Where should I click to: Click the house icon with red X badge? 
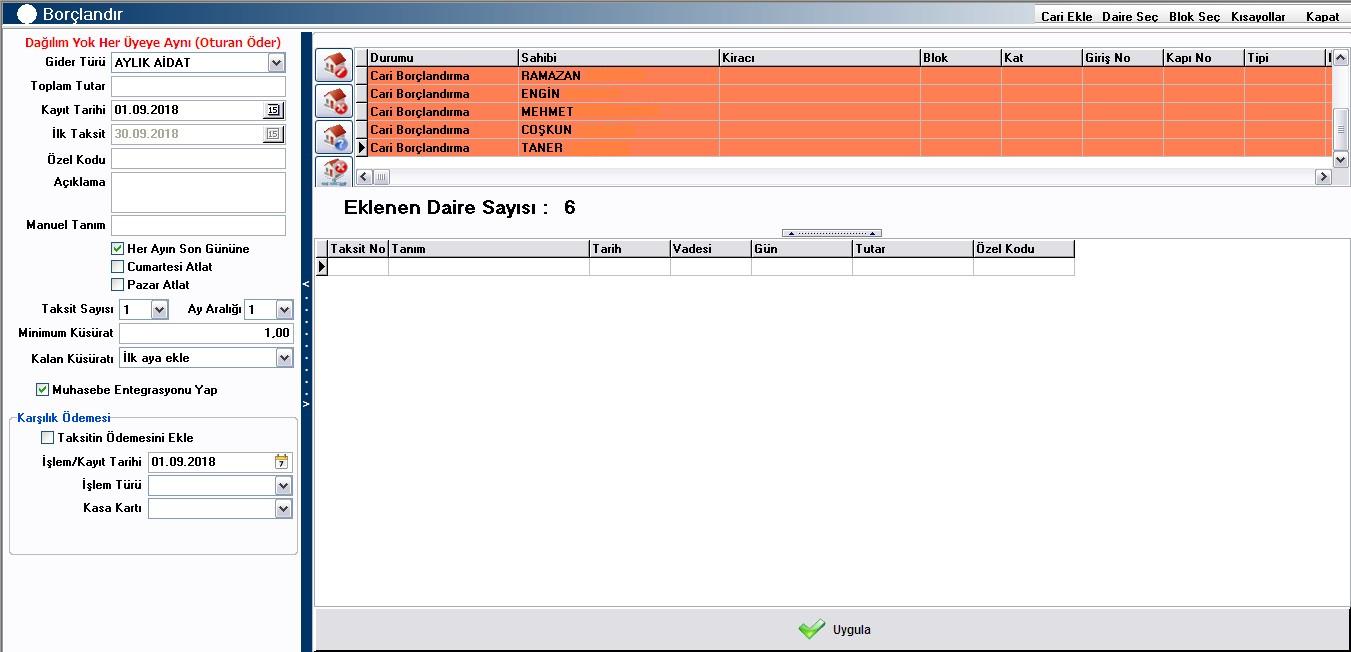(x=334, y=101)
